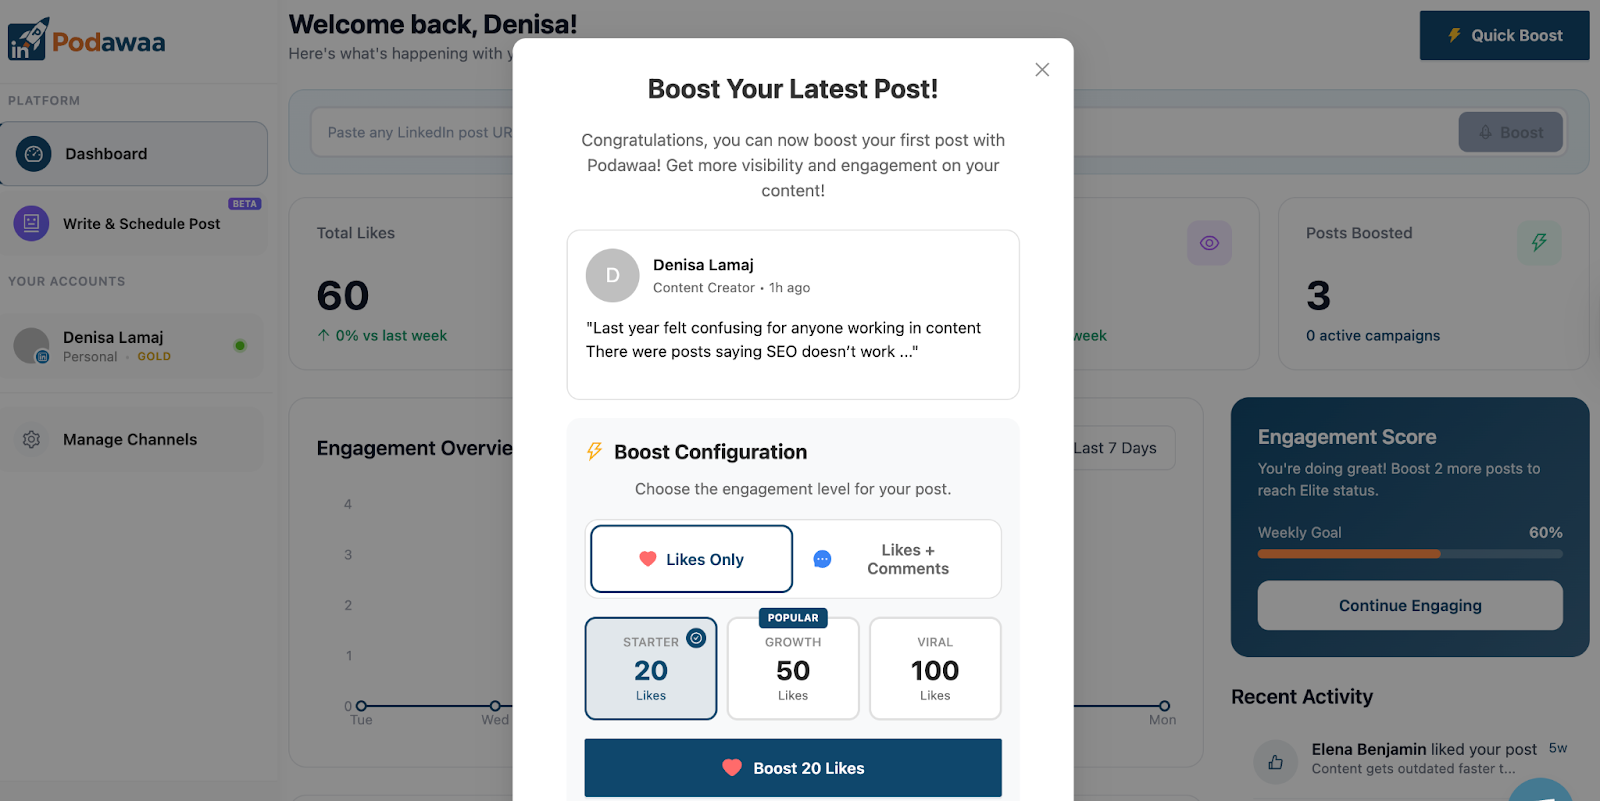The height and width of the screenshot is (801, 1600).
Task: Click the Continue Engaging button
Action: 1408,605
